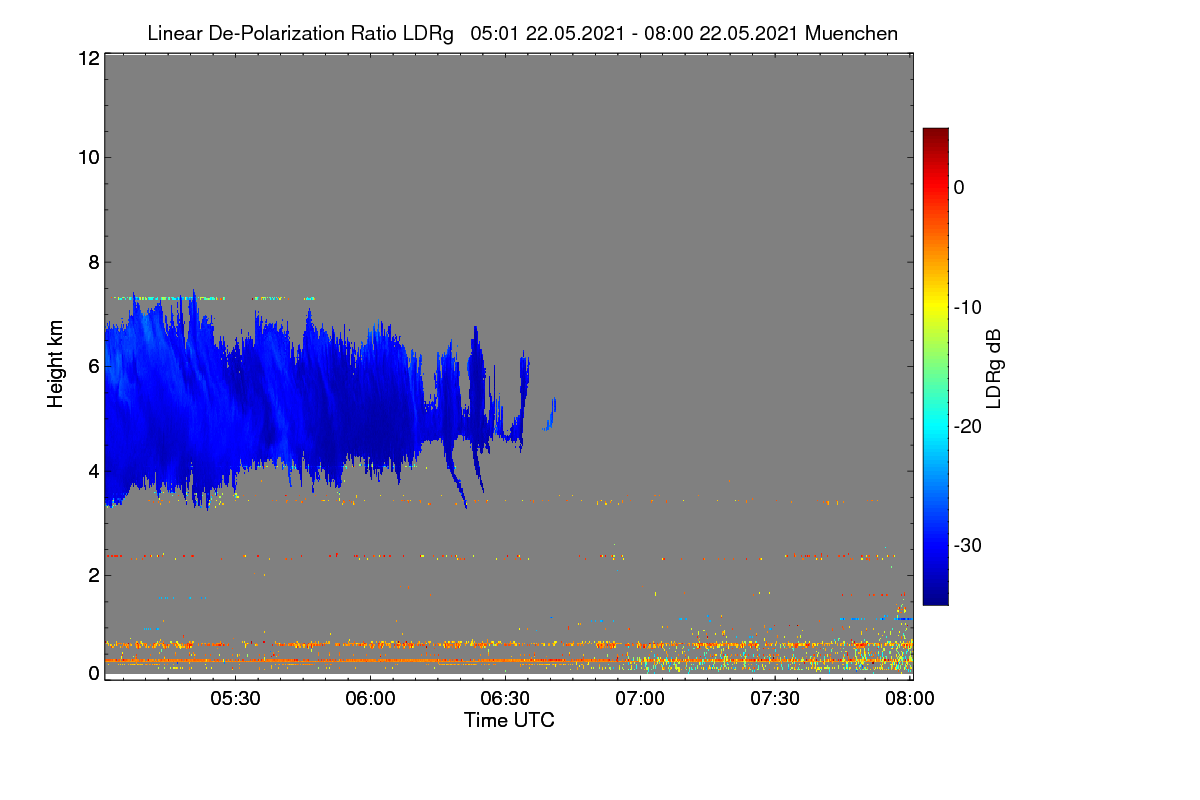Click the 'Muenchen' location label in title

pyautogui.click(x=851, y=34)
